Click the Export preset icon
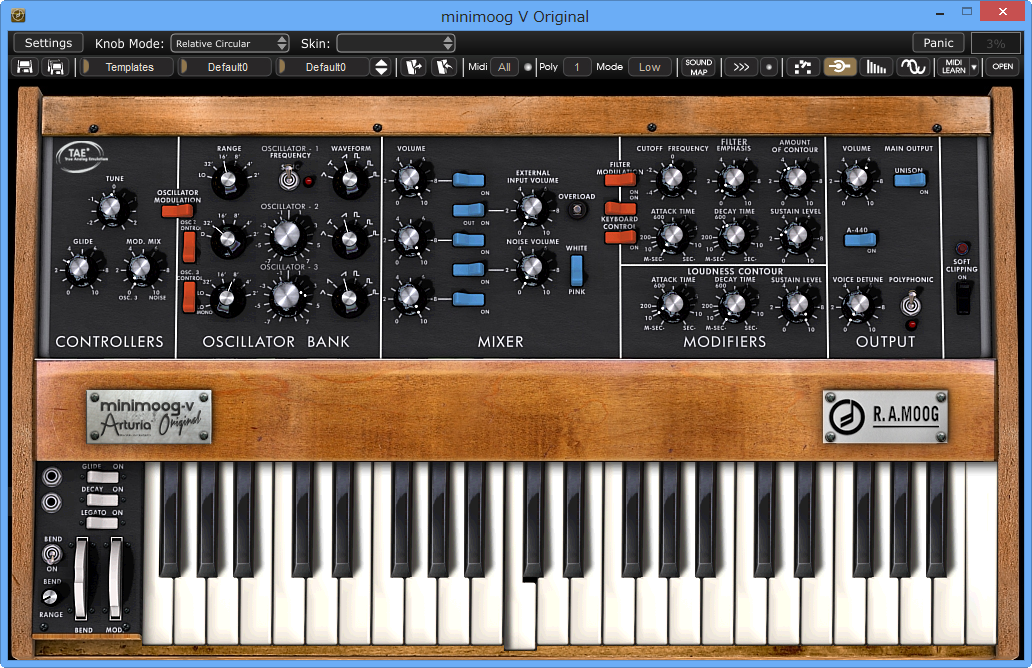The width and height of the screenshot is (1032, 668). 444,67
